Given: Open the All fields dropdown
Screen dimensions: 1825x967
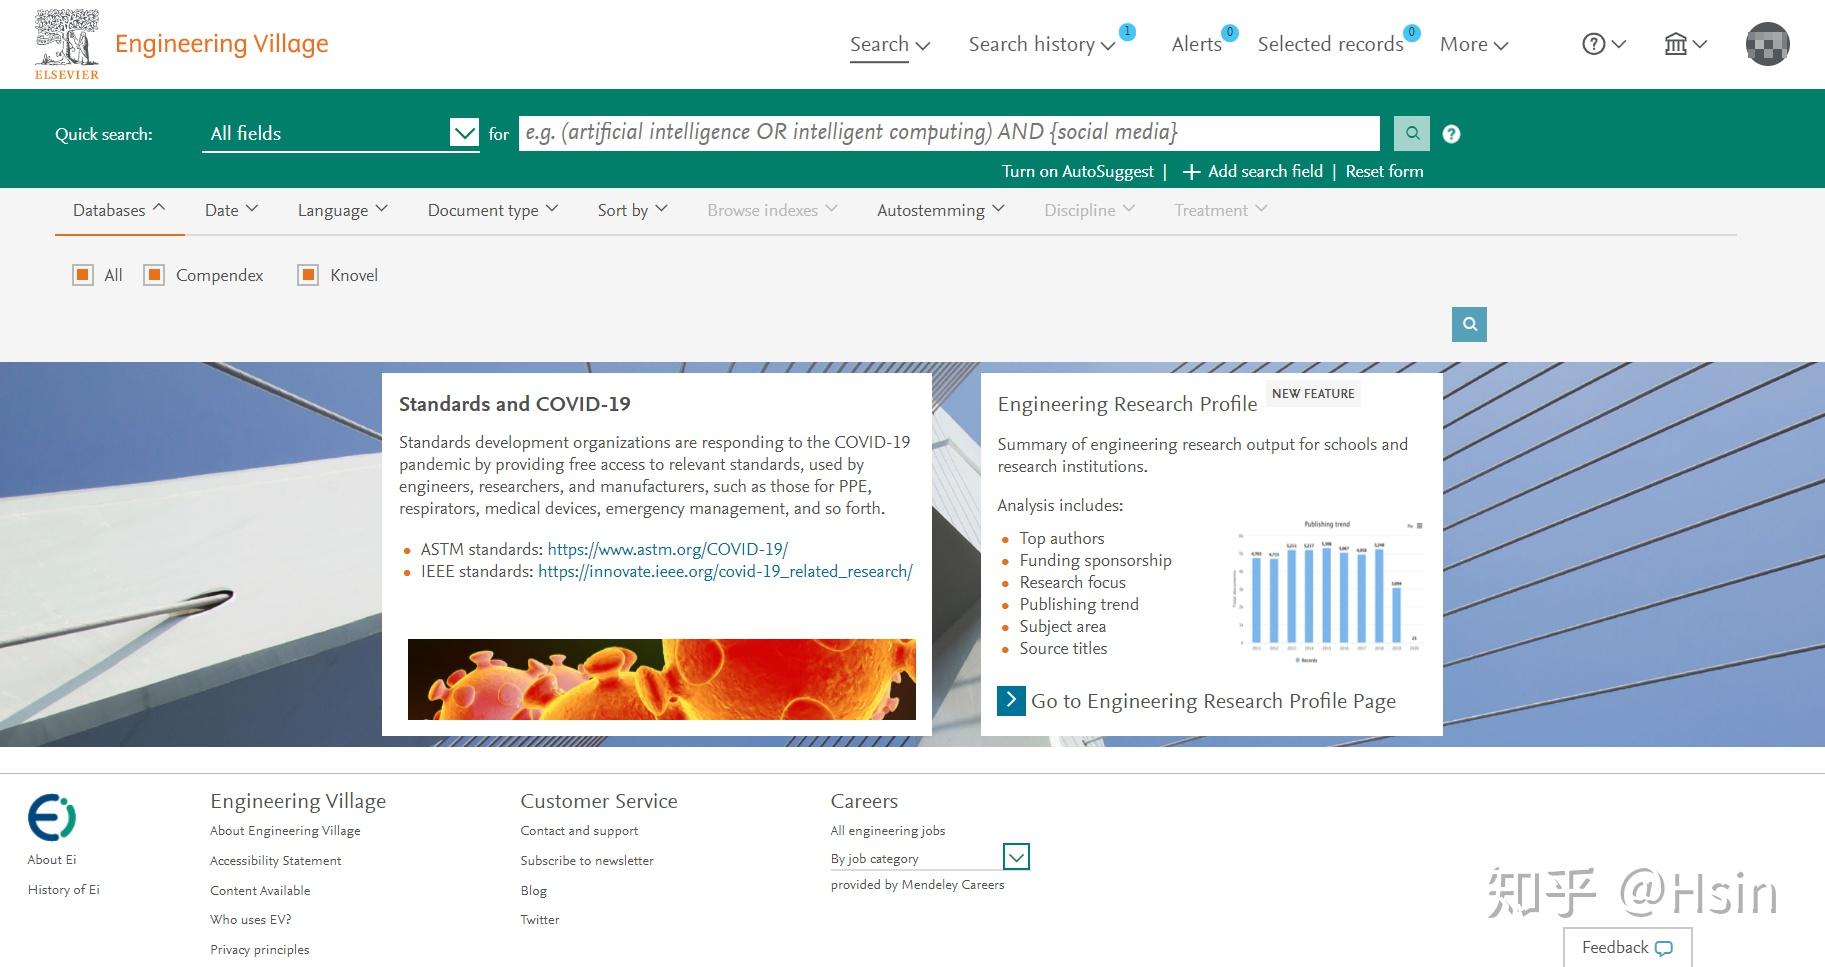Looking at the screenshot, I should pos(341,133).
